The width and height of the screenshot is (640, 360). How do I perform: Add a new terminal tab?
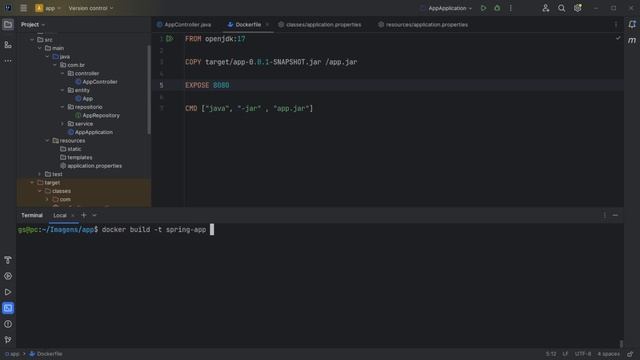click(x=84, y=215)
